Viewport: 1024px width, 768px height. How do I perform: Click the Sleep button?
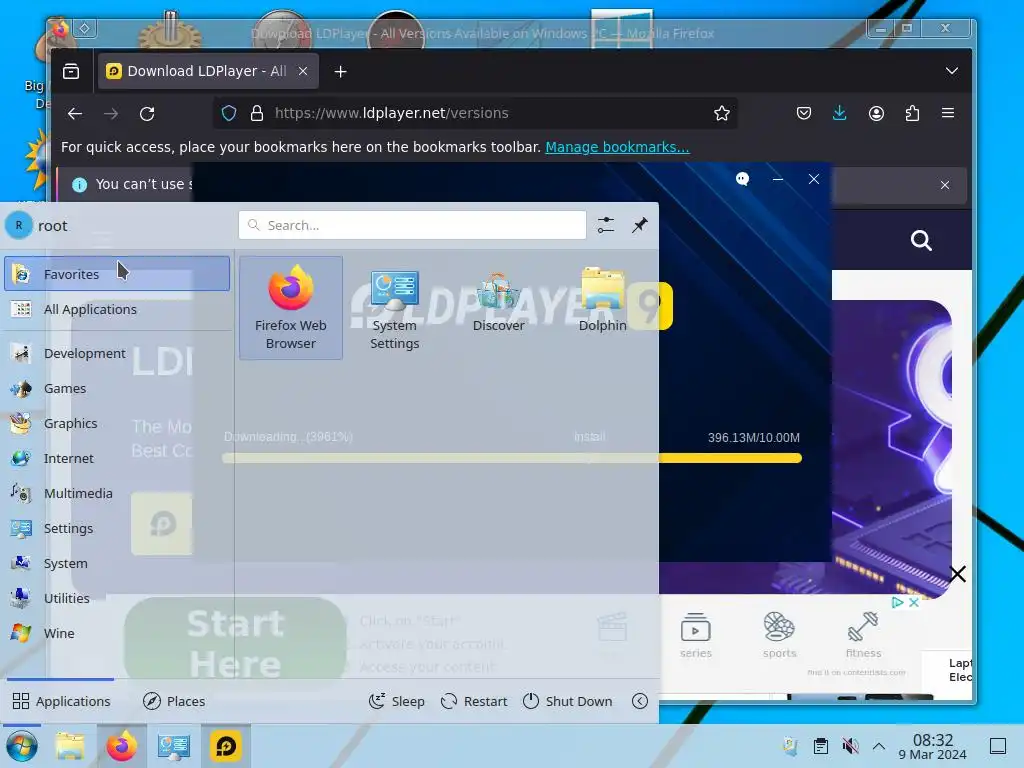[396, 701]
